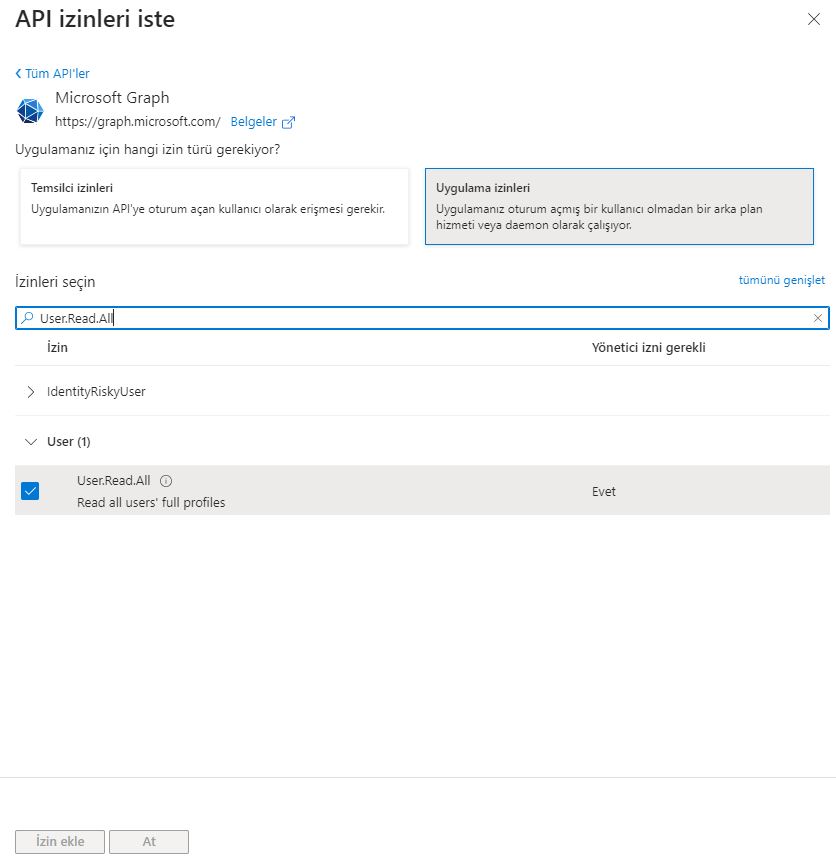Click the Microsoft Graph logo icon
The width and height of the screenshot is (836, 865).
click(x=30, y=111)
